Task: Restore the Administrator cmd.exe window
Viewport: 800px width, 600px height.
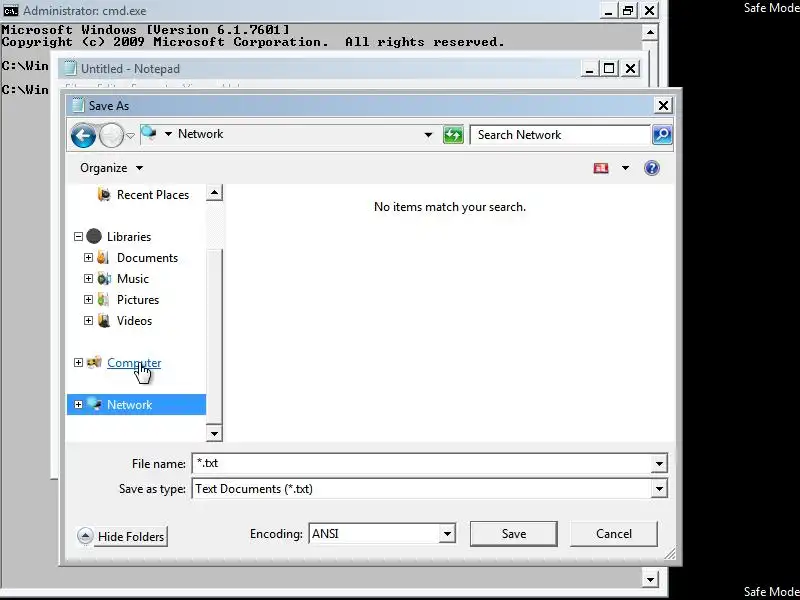Action: 628,11
